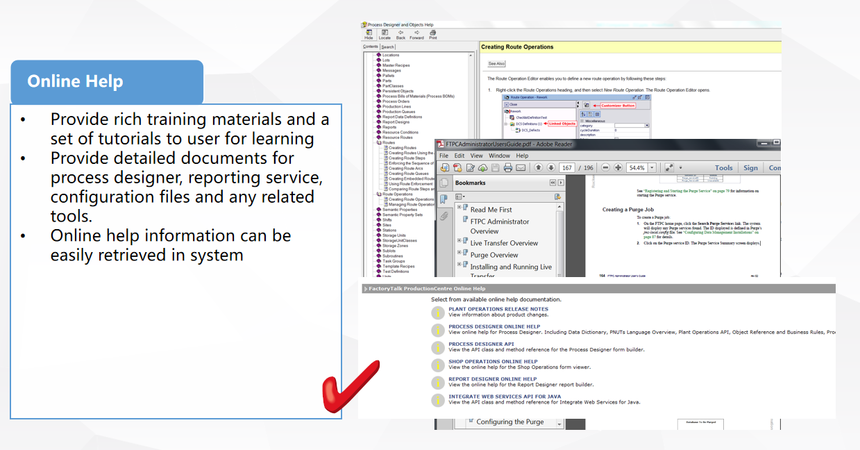Click the help contents scrollbar up arrow
The height and width of the screenshot is (450, 860).
(x=471, y=55)
